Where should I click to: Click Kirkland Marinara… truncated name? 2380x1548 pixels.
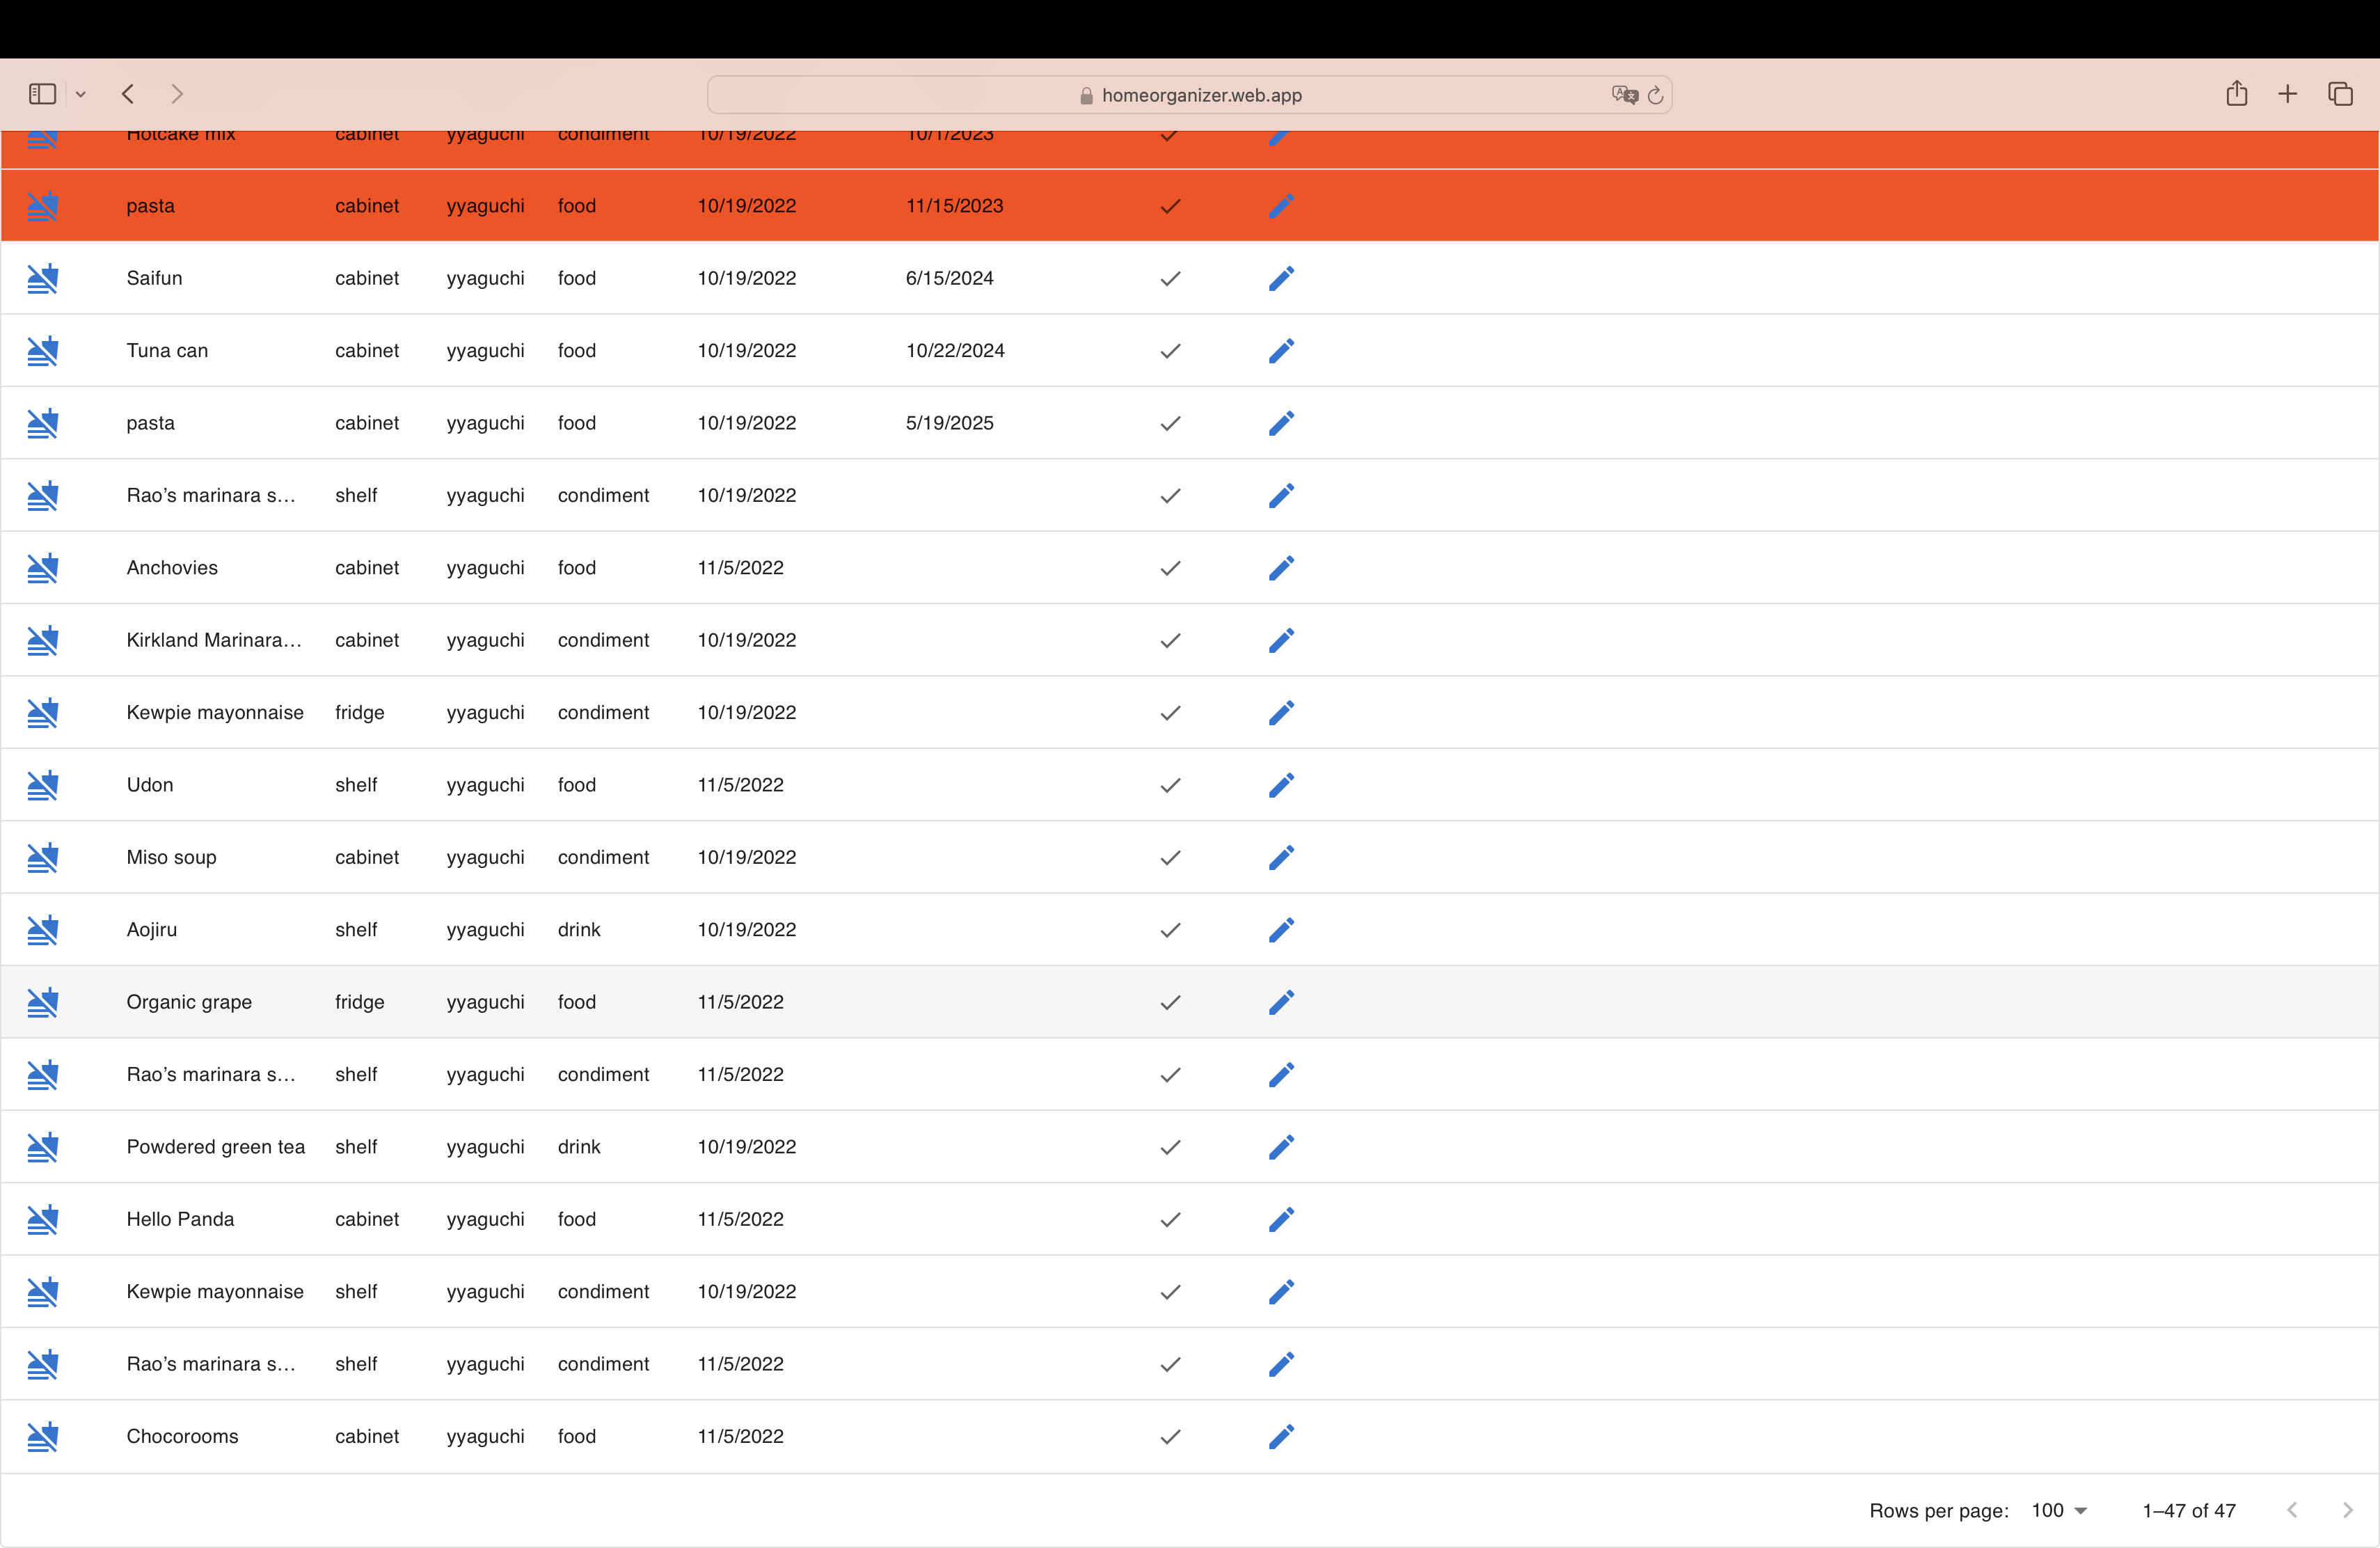pyautogui.click(x=214, y=640)
